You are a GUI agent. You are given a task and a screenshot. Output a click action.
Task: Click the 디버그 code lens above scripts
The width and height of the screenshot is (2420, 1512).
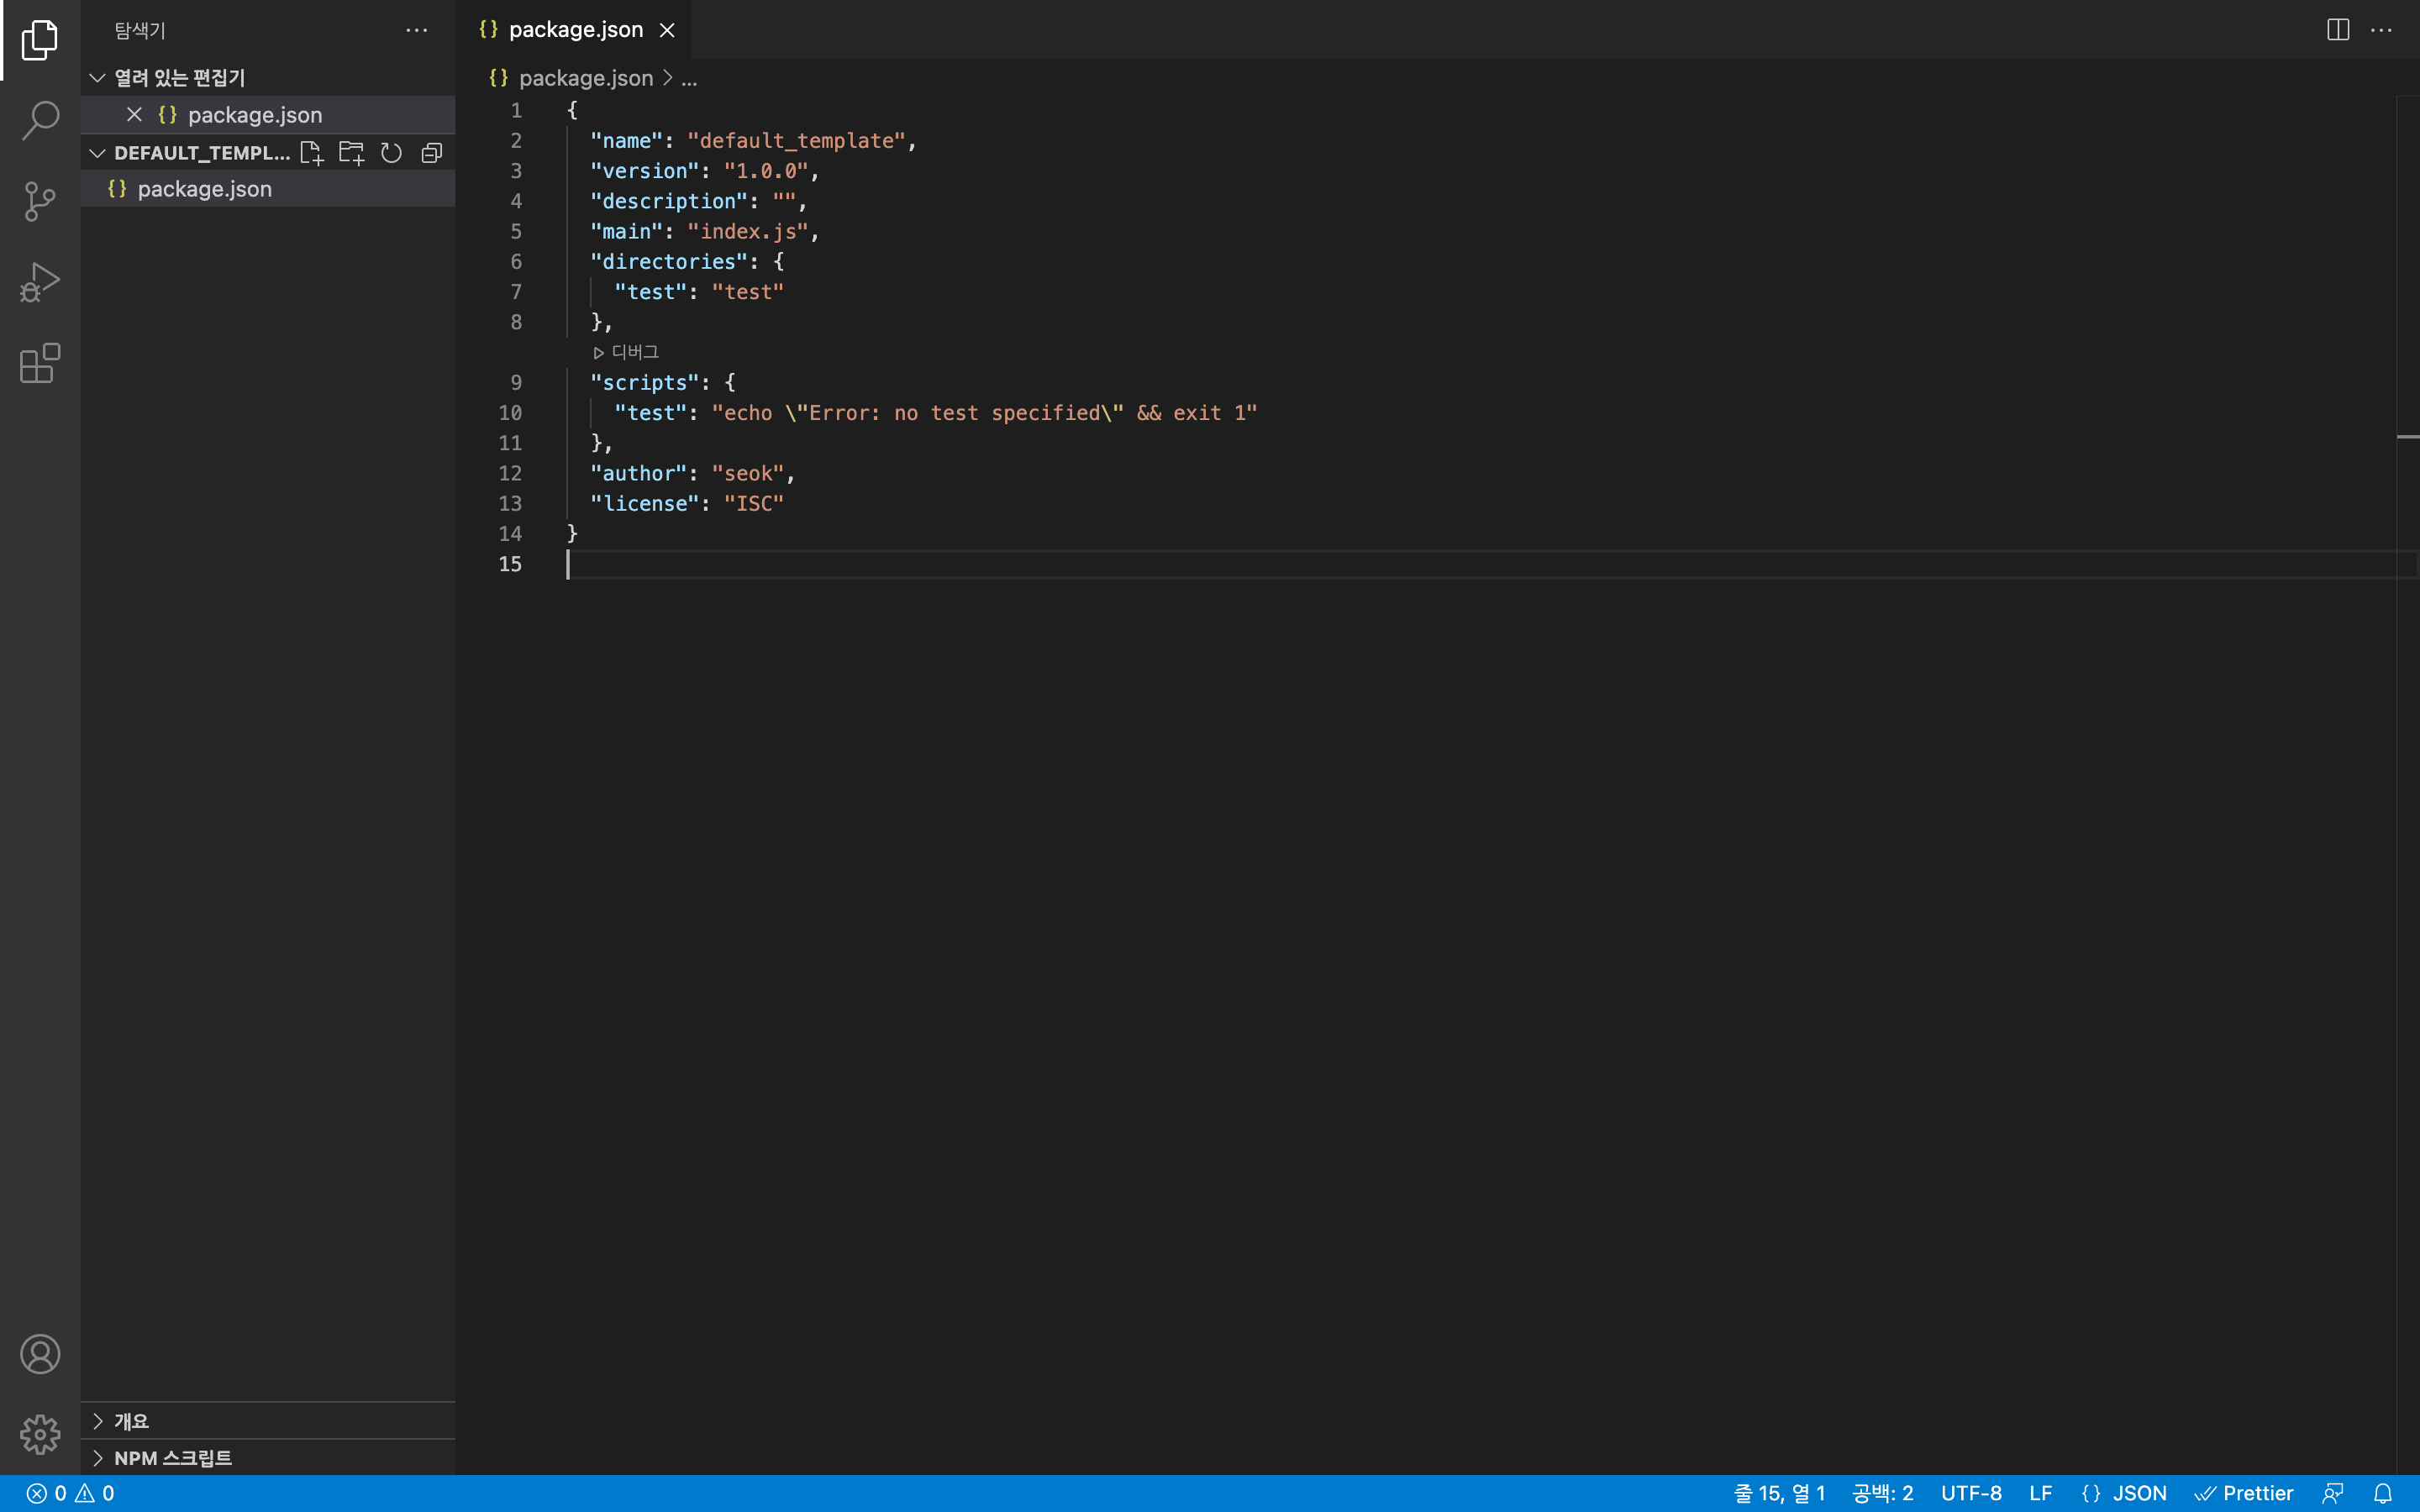pyautogui.click(x=626, y=352)
